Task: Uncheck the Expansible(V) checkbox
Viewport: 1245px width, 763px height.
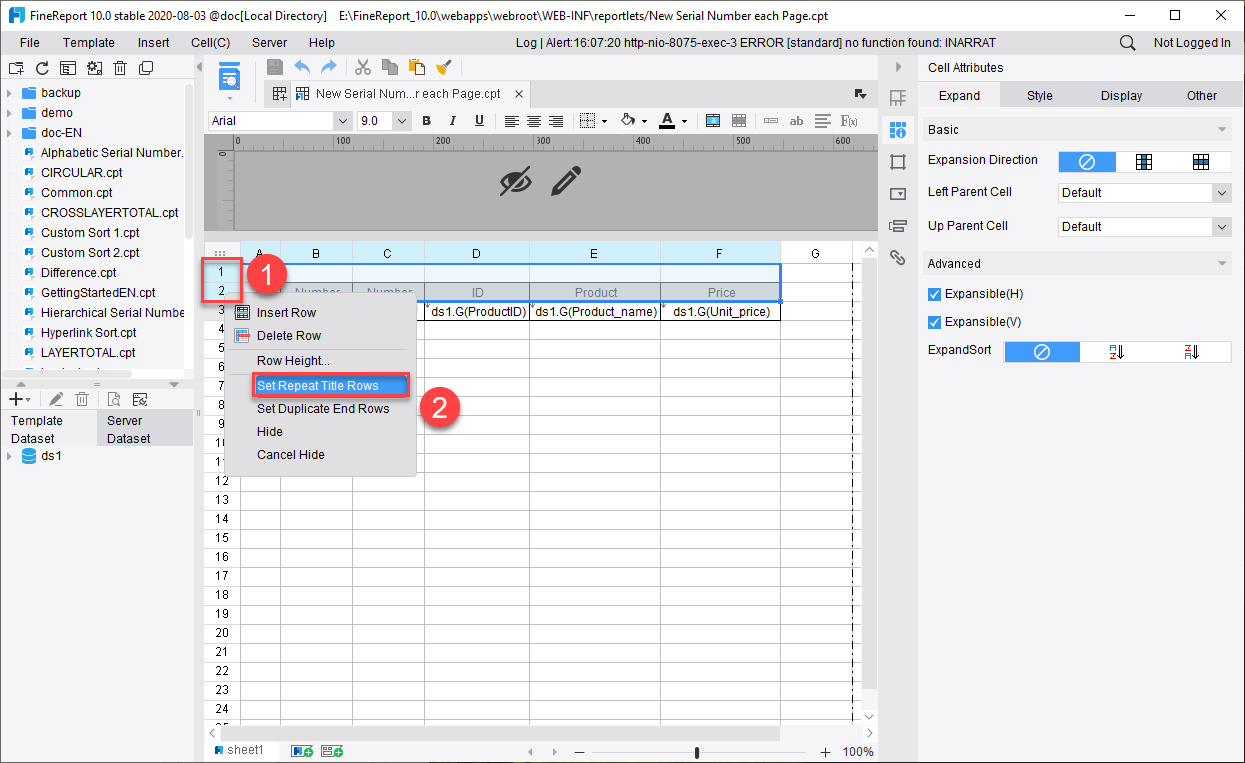Action: tap(934, 322)
